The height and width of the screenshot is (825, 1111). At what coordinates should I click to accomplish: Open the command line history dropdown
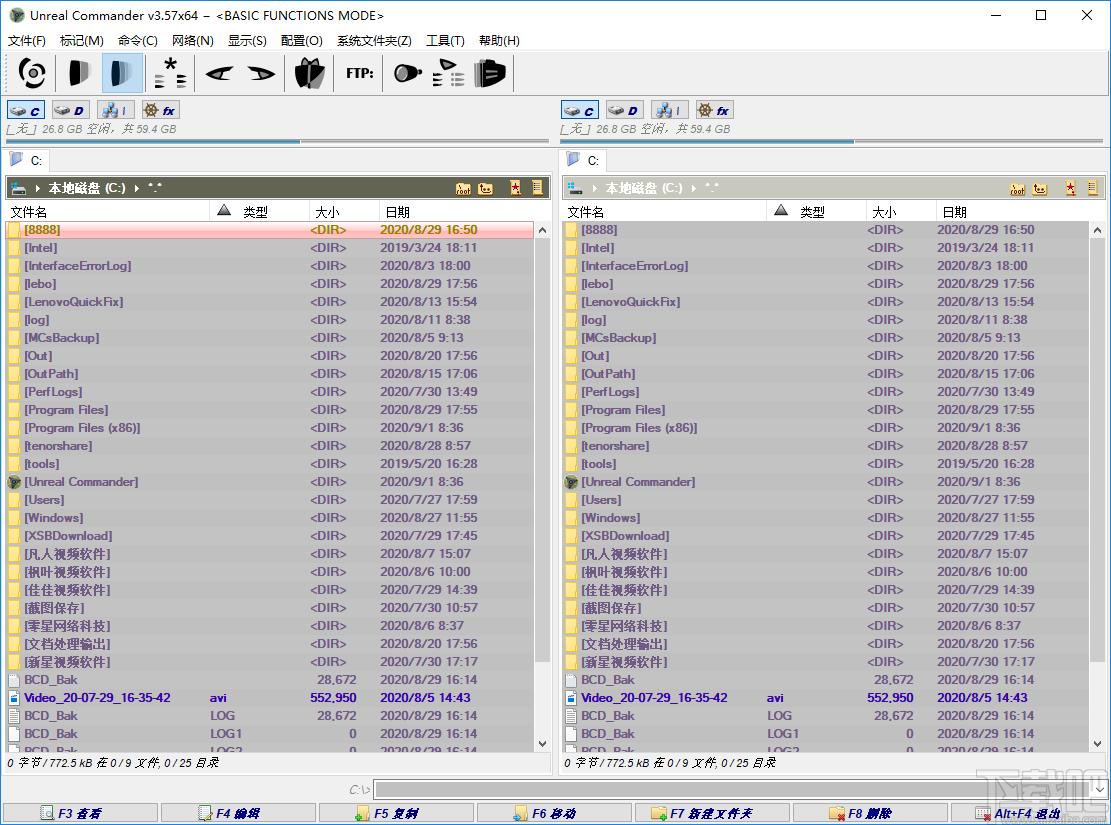(1100, 790)
